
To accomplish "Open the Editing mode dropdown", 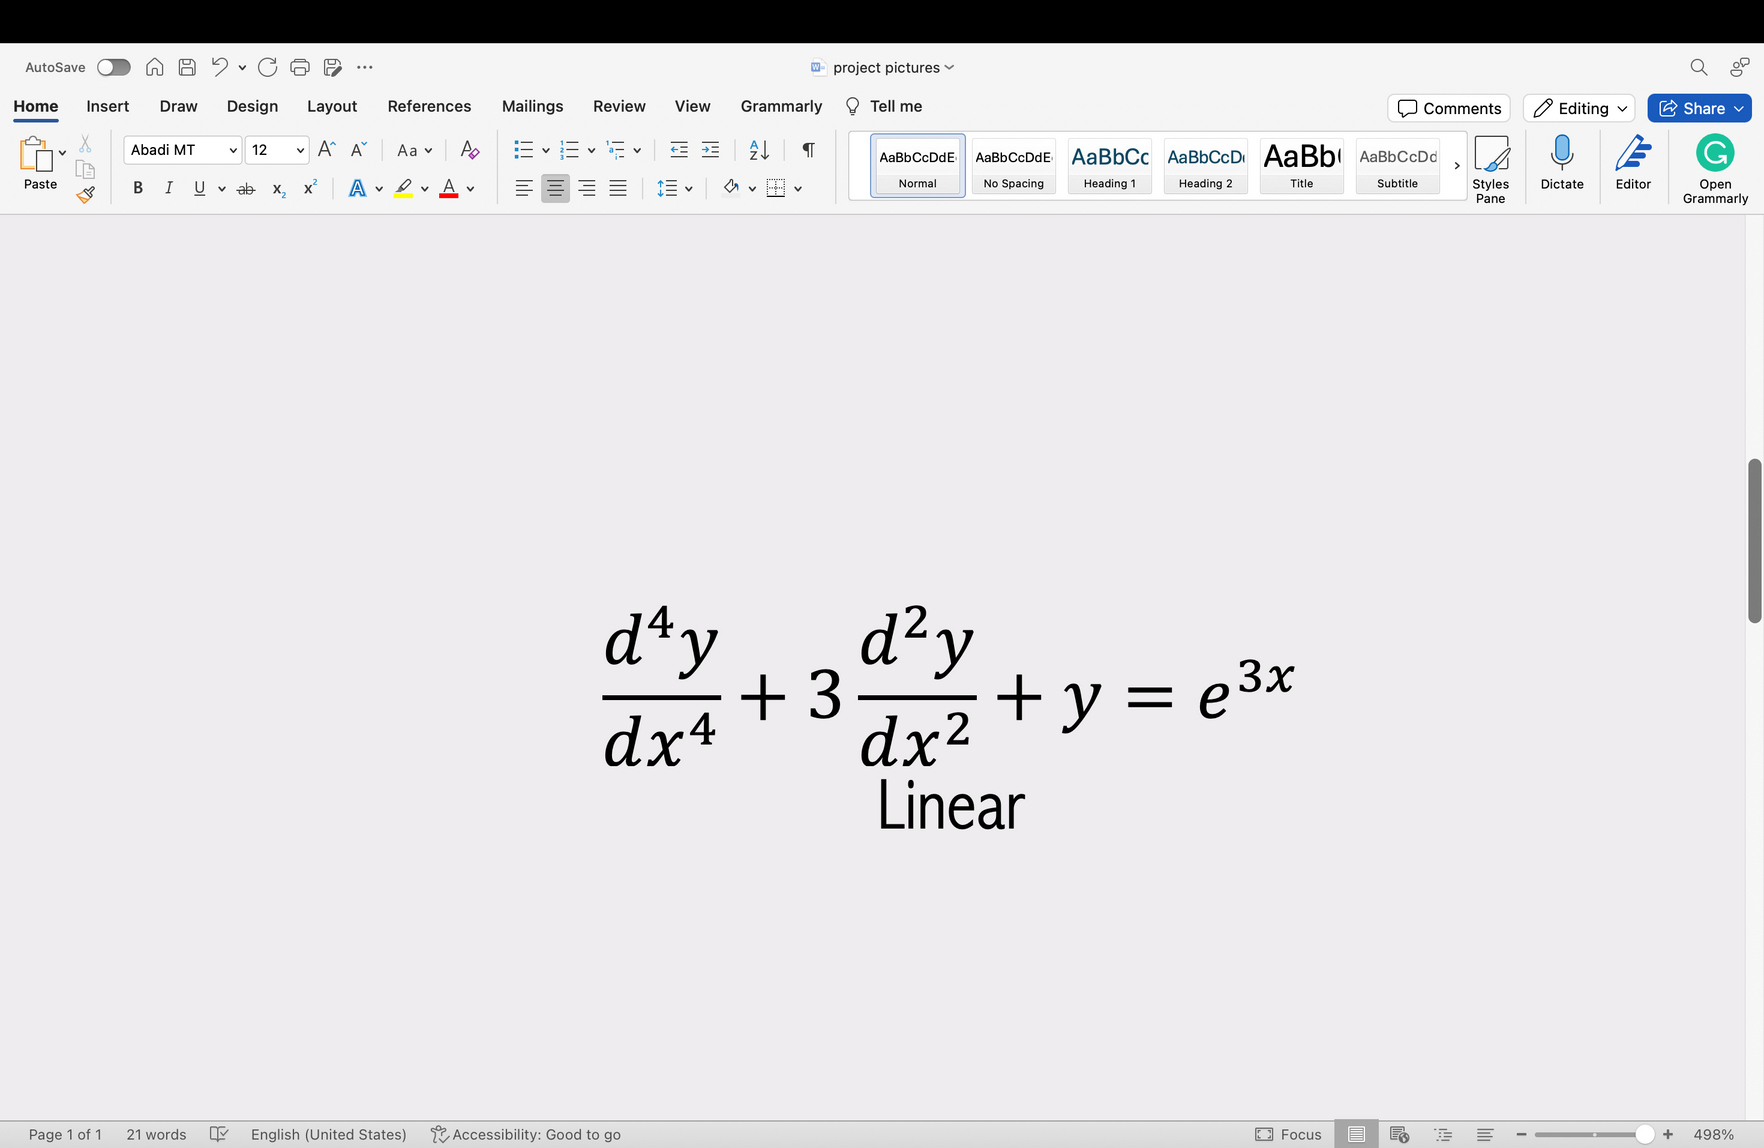I will pyautogui.click(x=1578, y=108).
